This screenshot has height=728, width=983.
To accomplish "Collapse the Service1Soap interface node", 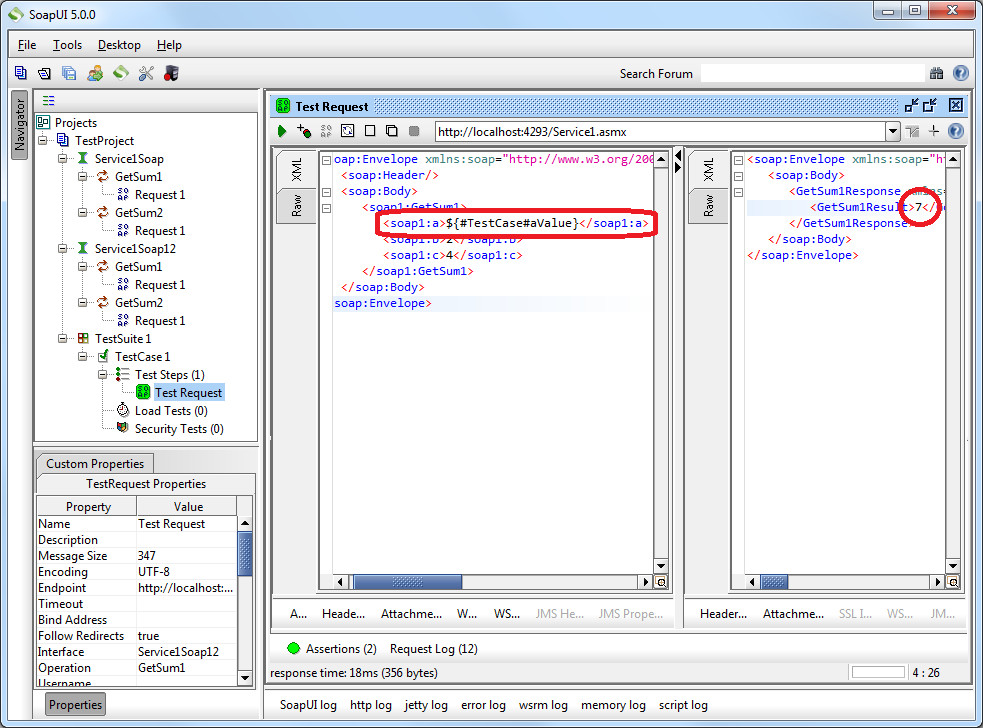I will pyautogui.click(x=62, y=159).
